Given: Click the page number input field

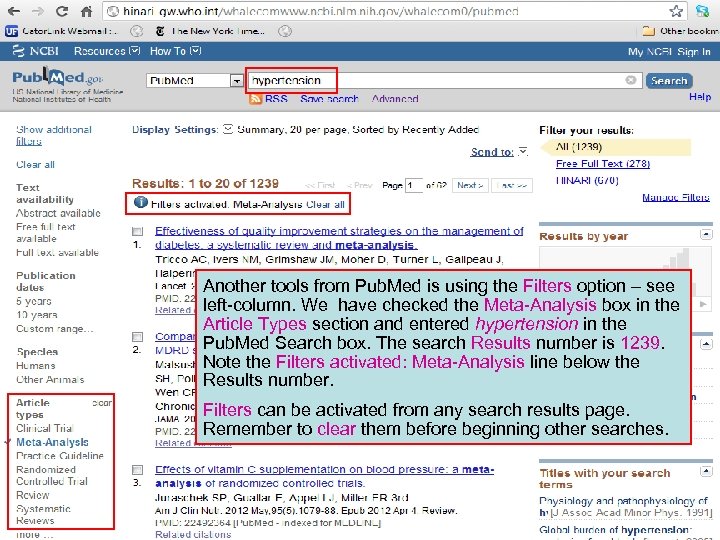Looking at the screenshot, I should (414, 186).
